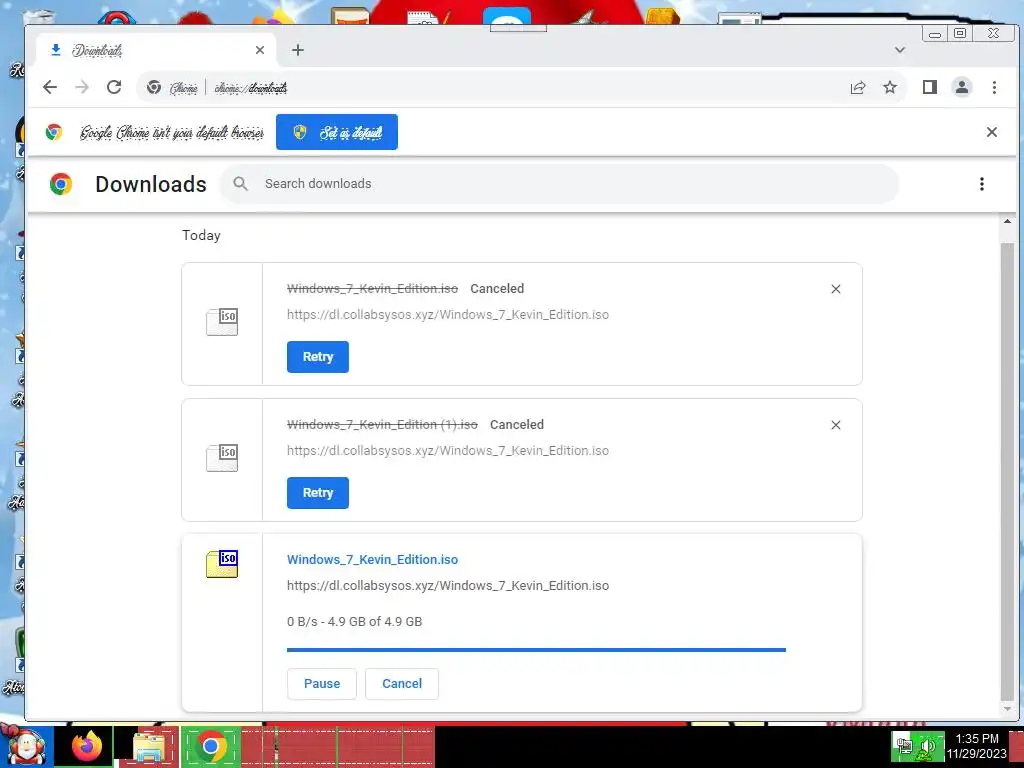
Task: Click iso file icon of Kevin_Edition (1) download
Action: point(222,458)
